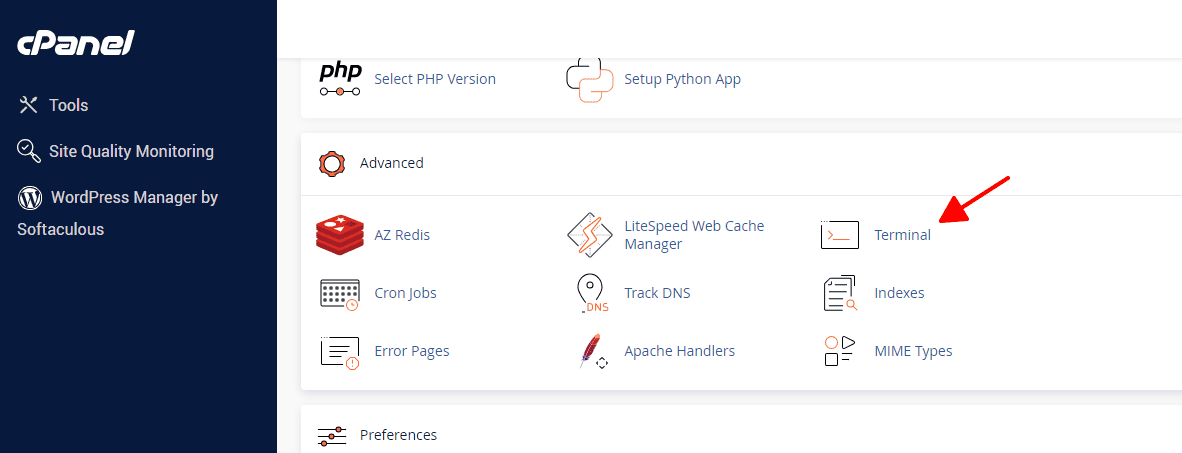Open the Indexes icon
The width and height of the screenshot is (1182, 453).
840,293
